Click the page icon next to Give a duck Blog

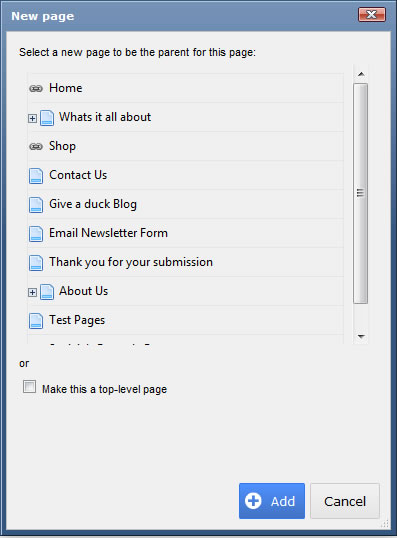(x=36, y=205)
